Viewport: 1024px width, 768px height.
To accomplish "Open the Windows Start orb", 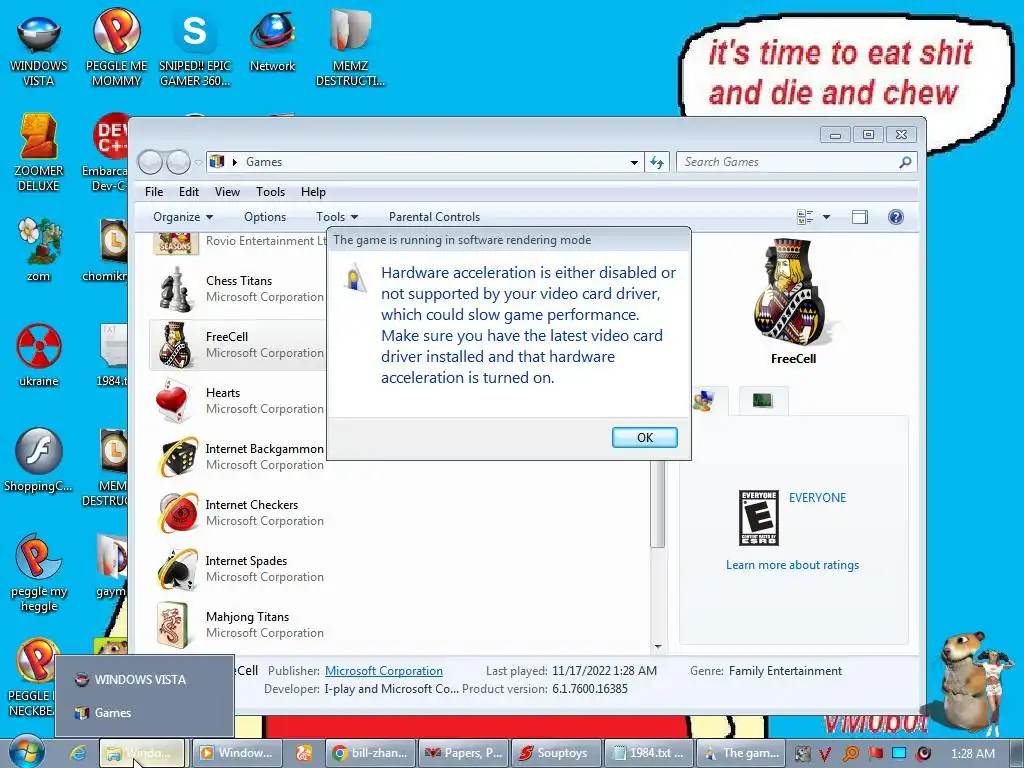I will [27, 751].
